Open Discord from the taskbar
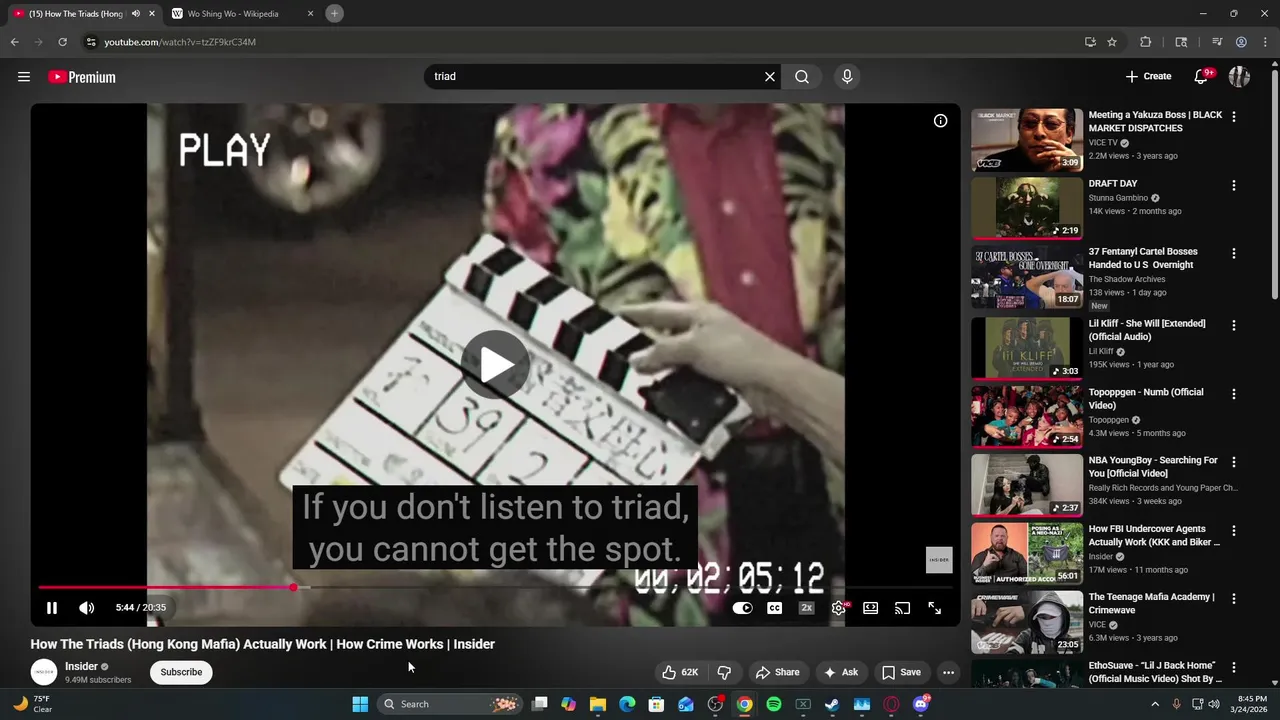This screenshot has height=720, width=1280. [920, 704]
